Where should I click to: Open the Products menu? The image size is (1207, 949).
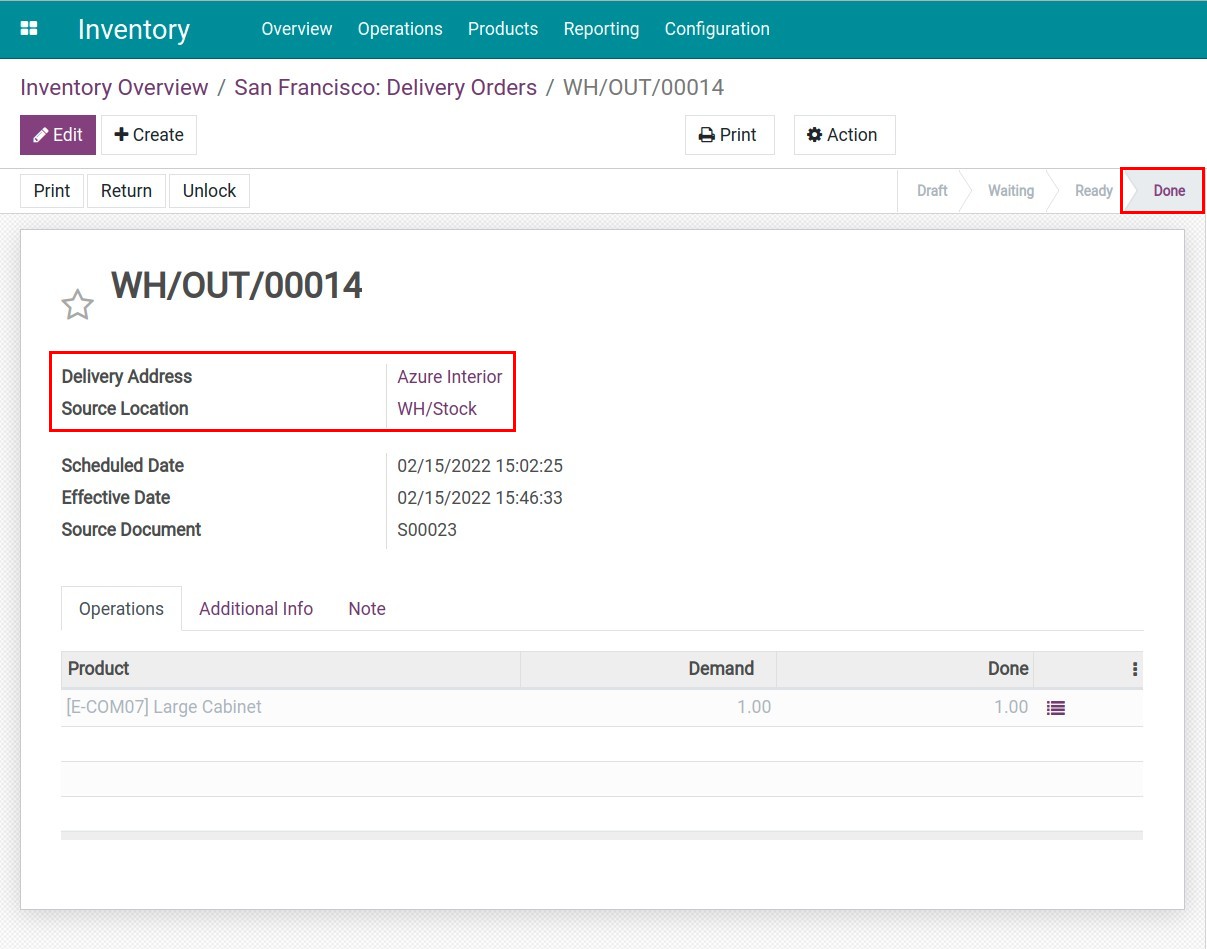pyautogui.click(x=503, y=29)
